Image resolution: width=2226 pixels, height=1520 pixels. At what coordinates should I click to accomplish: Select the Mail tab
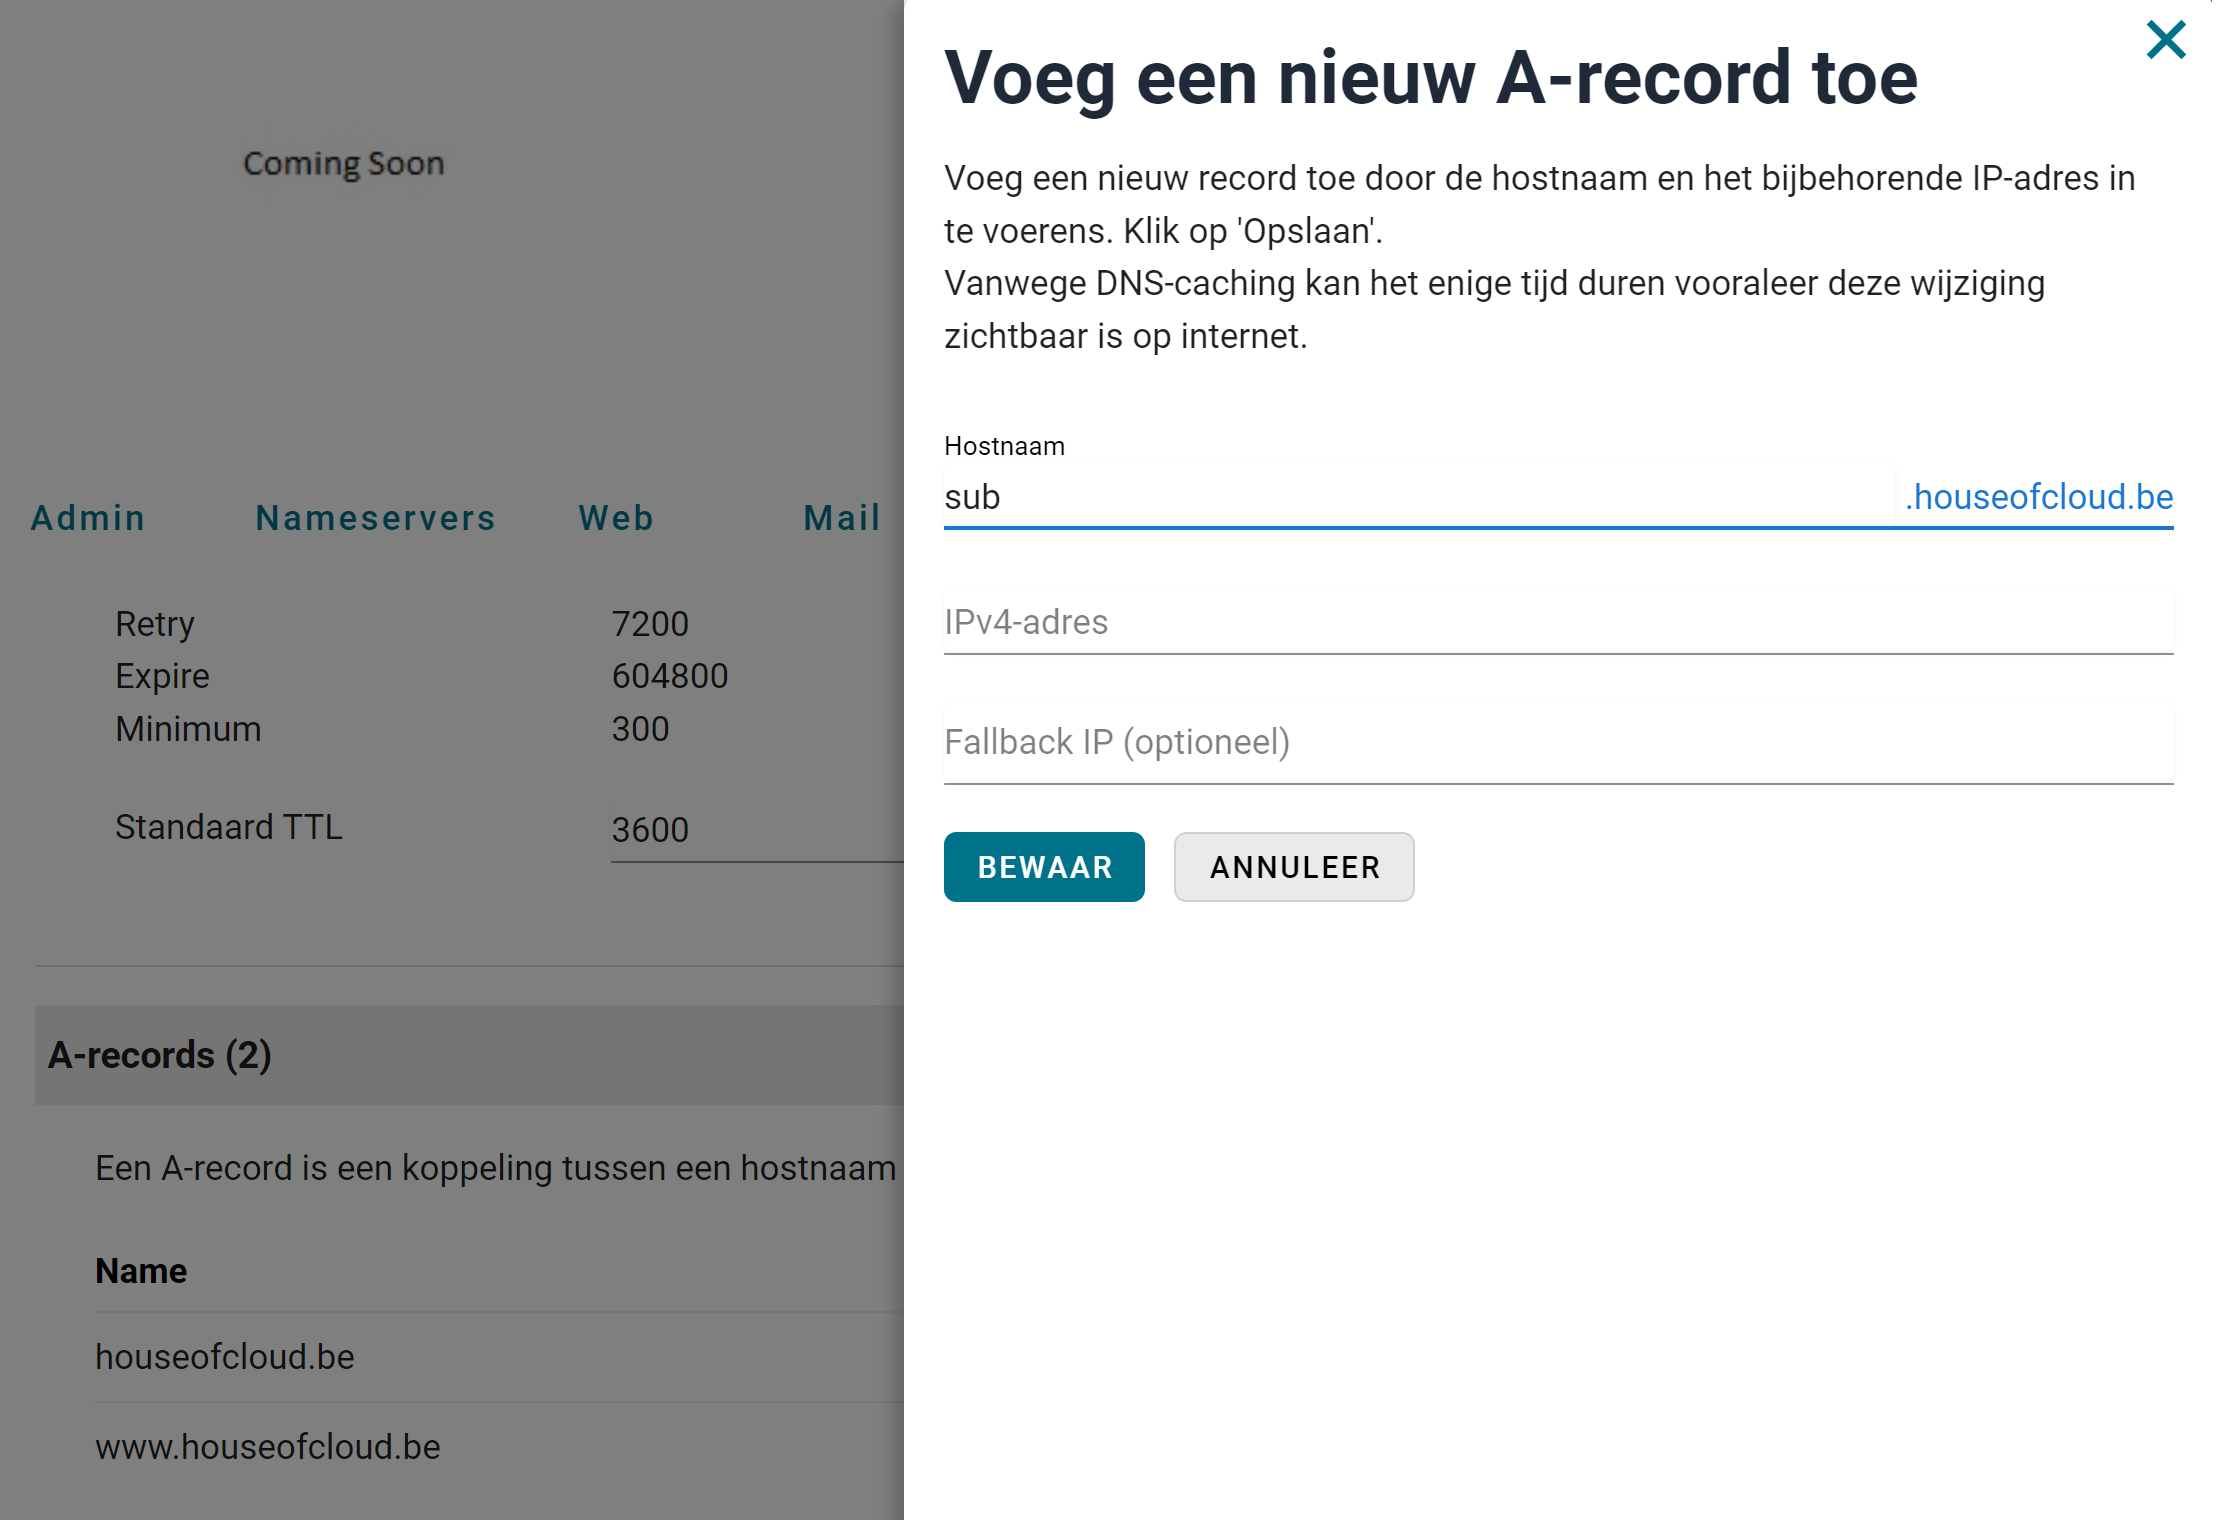coord(842,518)
